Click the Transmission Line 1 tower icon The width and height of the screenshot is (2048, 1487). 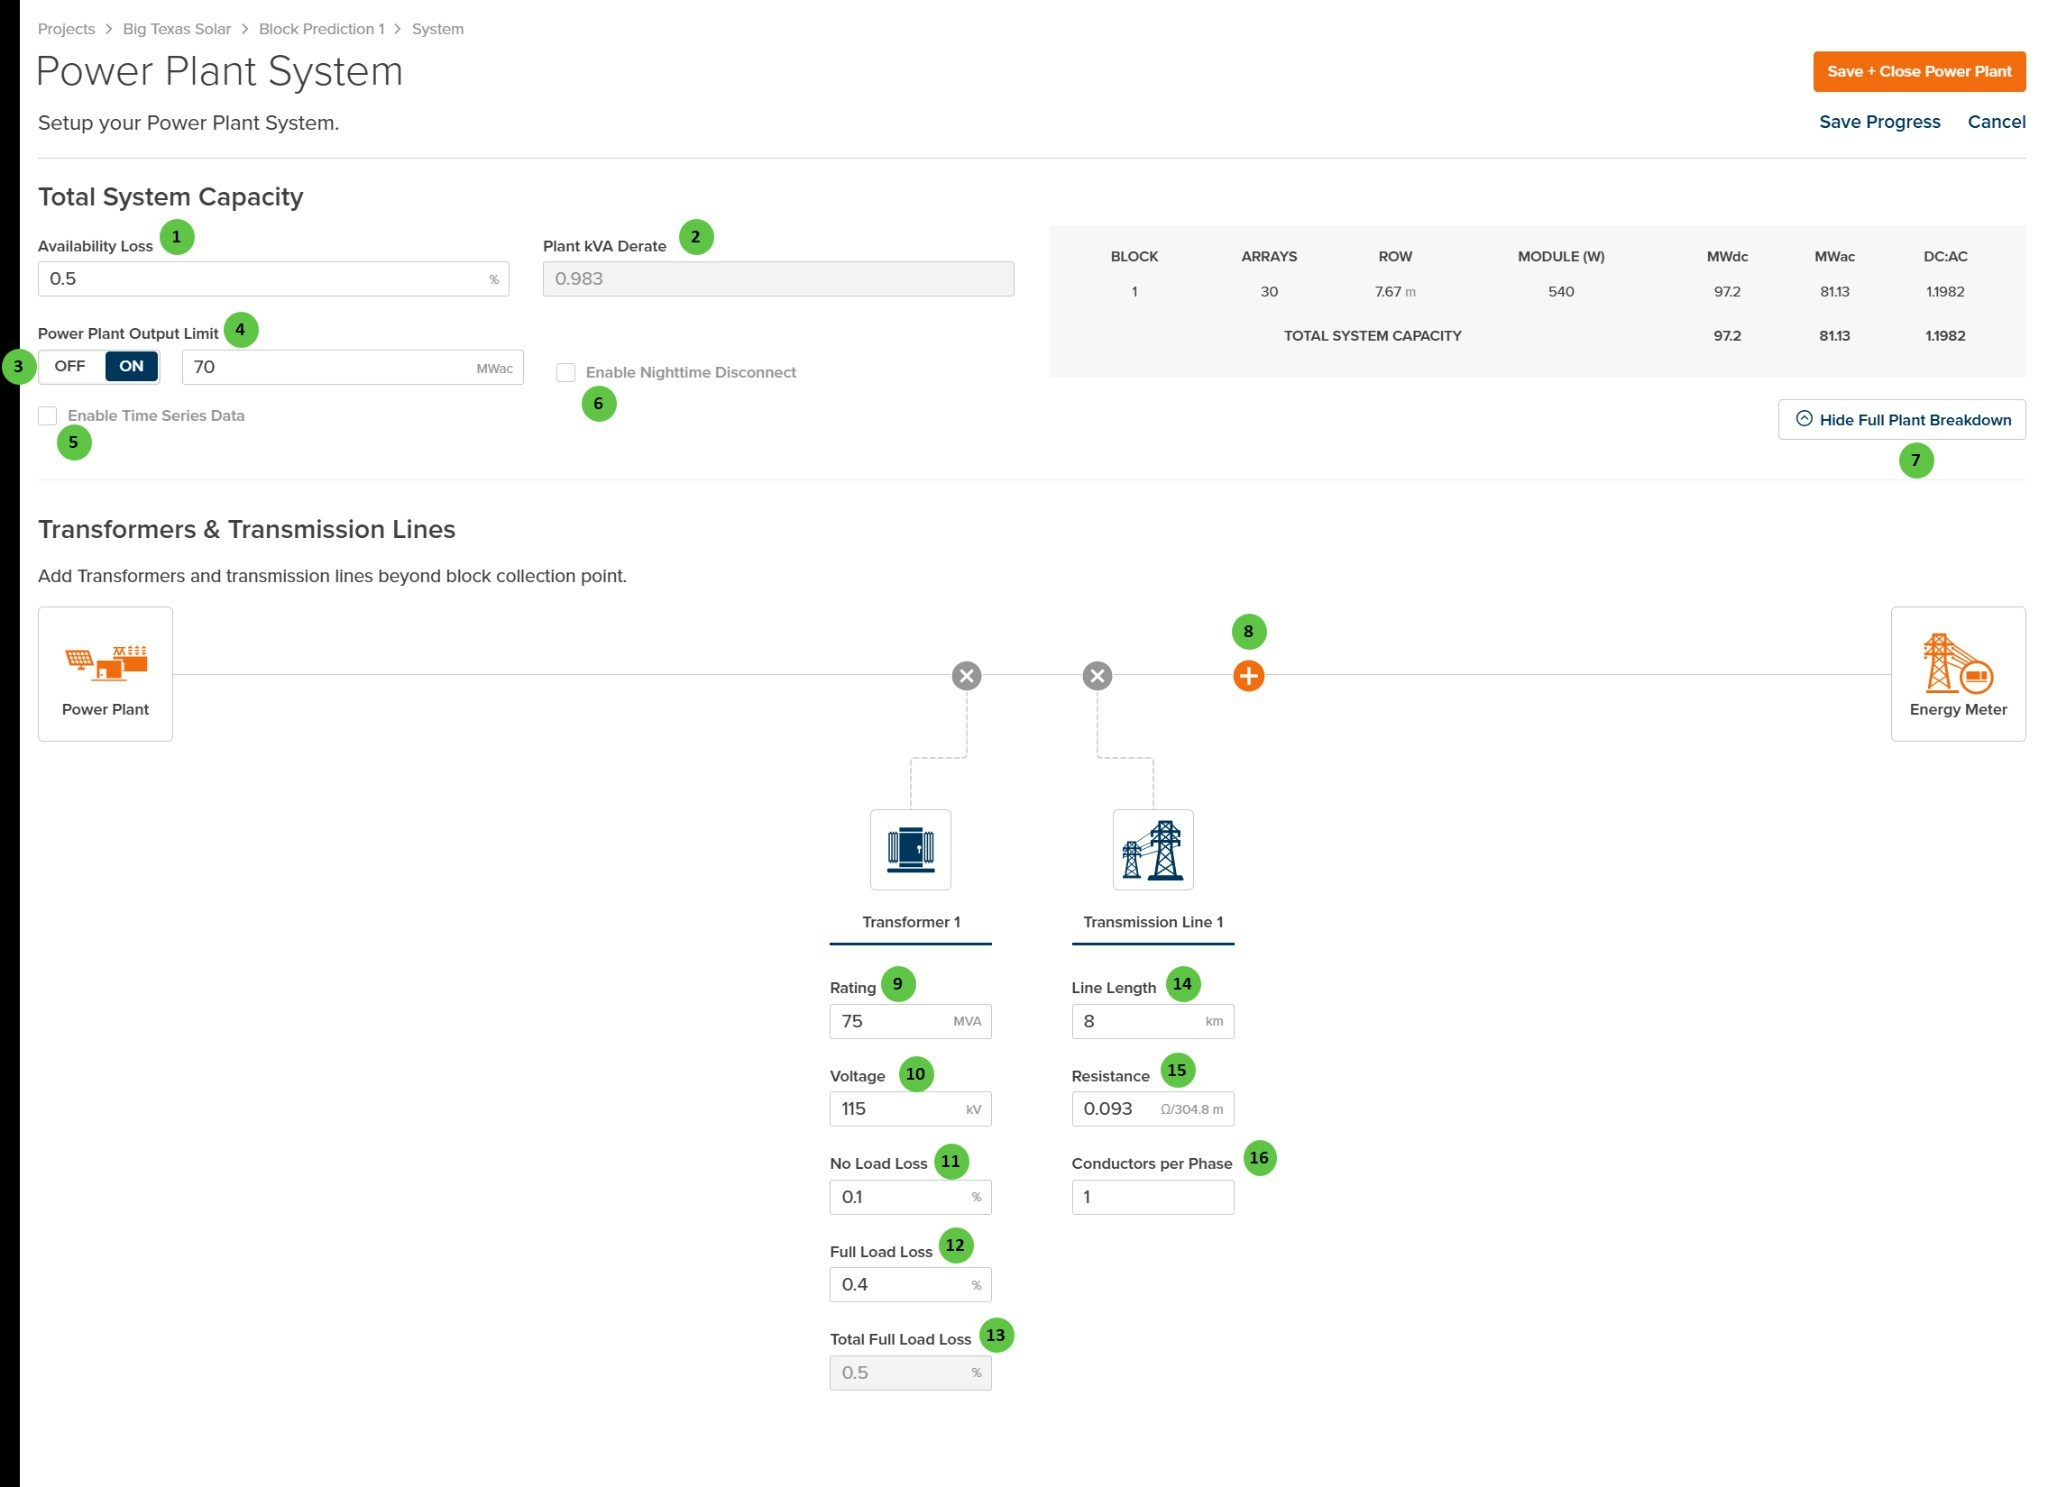tap(1152, 849)
